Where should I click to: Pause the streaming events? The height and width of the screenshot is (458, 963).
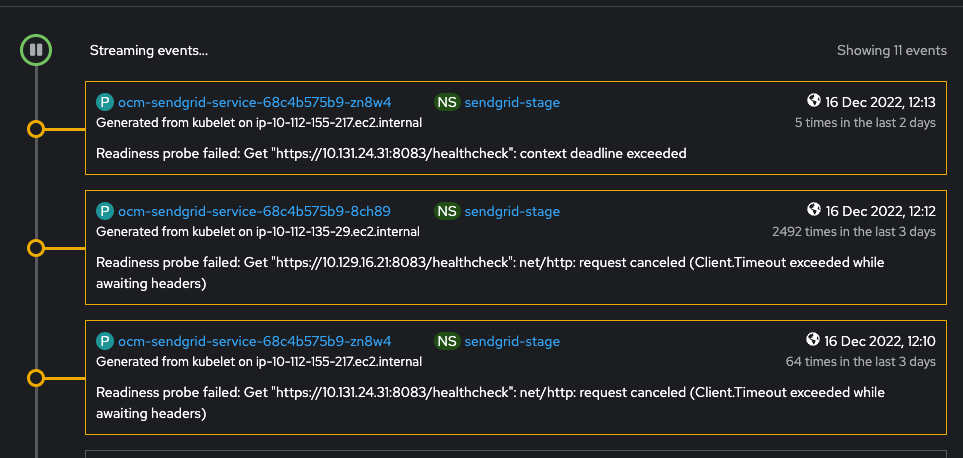pos(36,49)
